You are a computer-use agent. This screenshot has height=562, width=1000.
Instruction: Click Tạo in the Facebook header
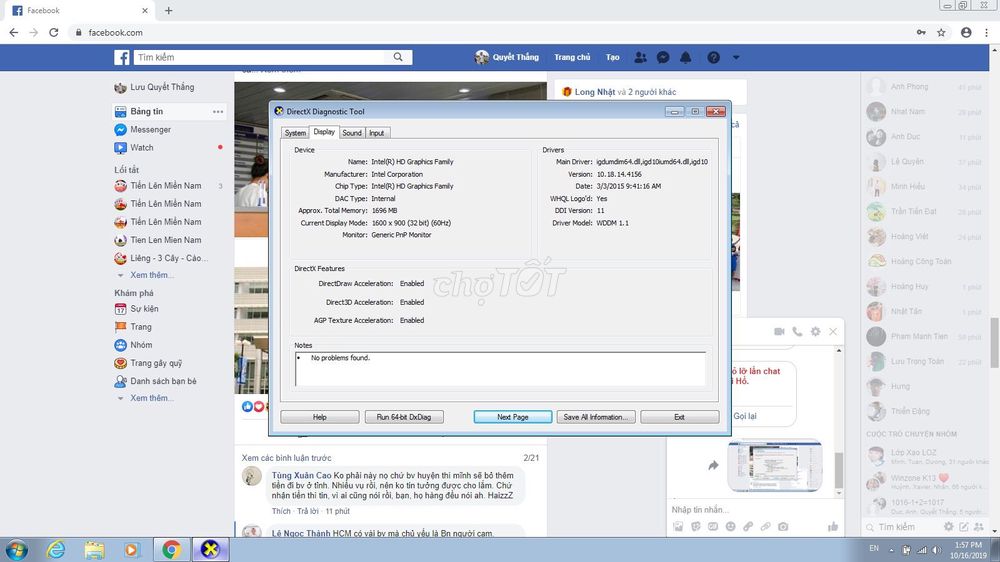pyautogui.click(x=612, y=57)
